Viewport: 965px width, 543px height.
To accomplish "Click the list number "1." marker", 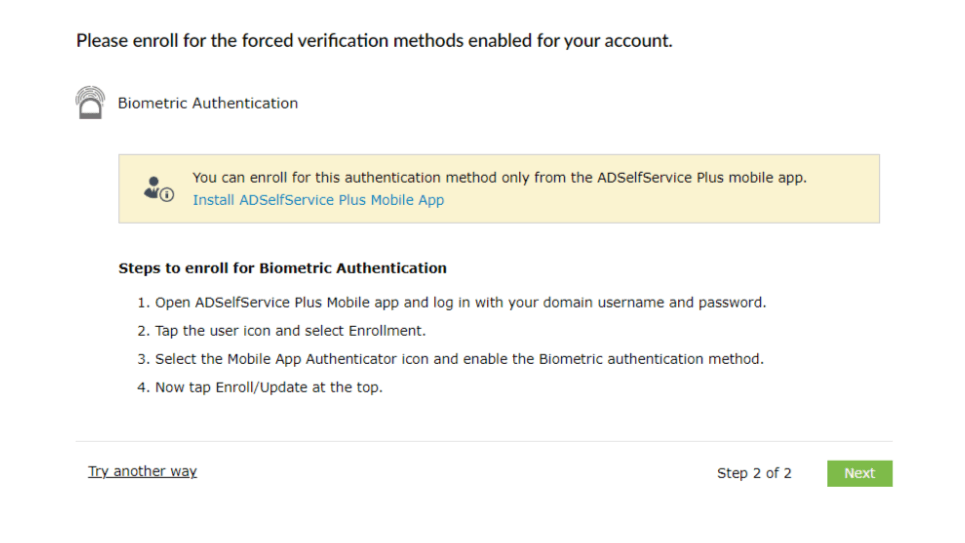I will click(x=143, y=302).
